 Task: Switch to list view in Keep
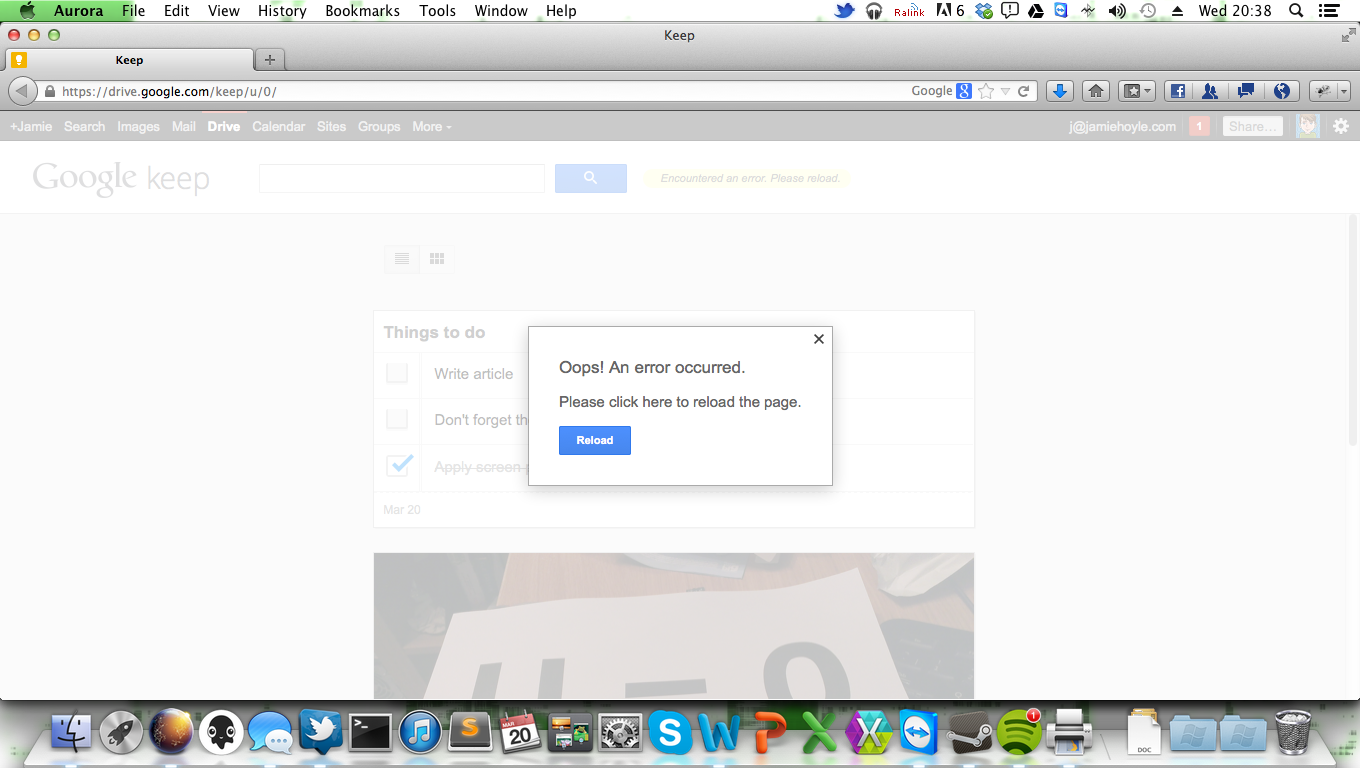(402, 259)
